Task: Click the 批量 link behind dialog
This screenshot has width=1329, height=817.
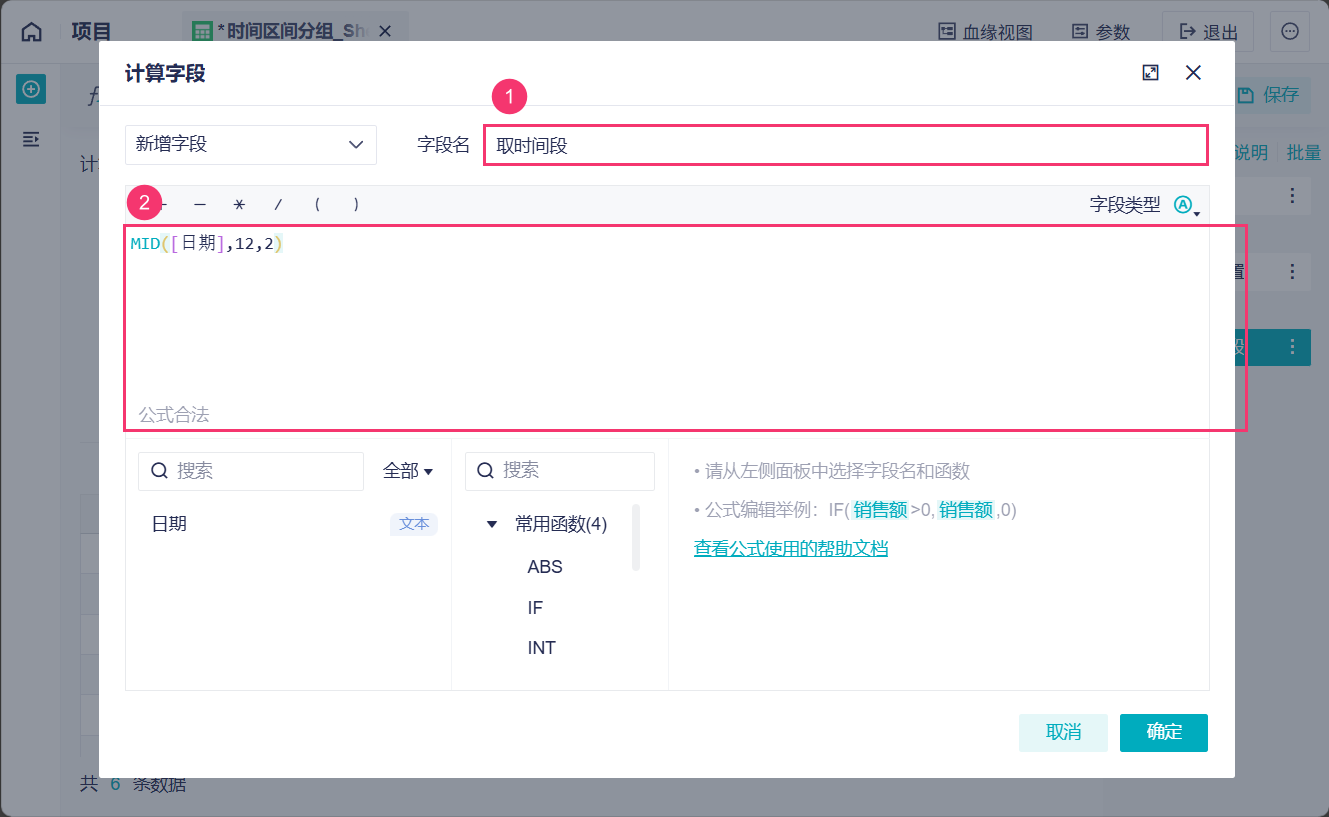Action: point(1304,153)
